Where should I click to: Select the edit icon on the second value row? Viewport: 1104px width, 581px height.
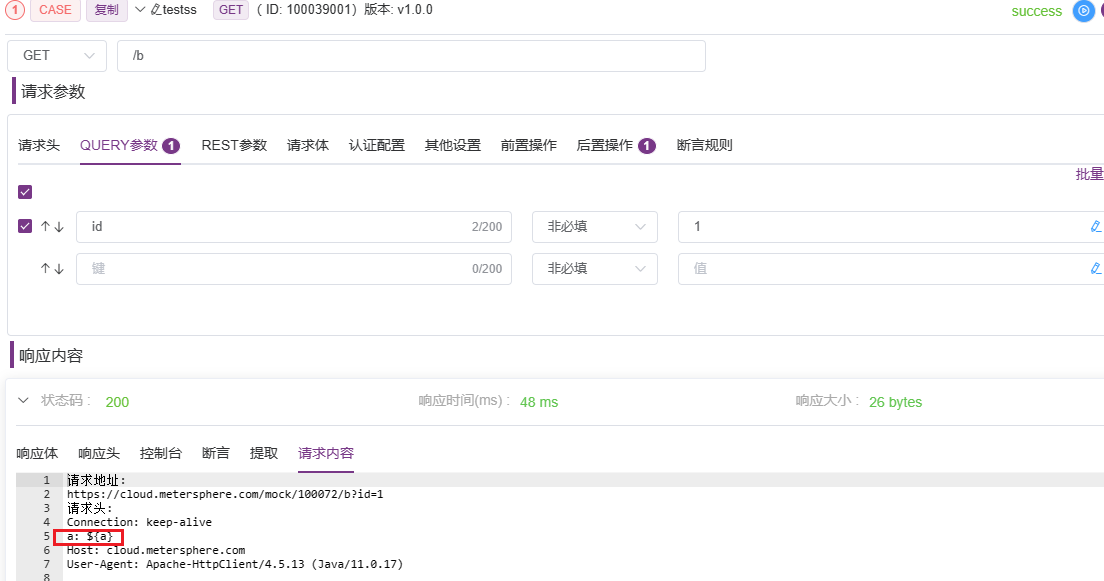point(1096,268)
